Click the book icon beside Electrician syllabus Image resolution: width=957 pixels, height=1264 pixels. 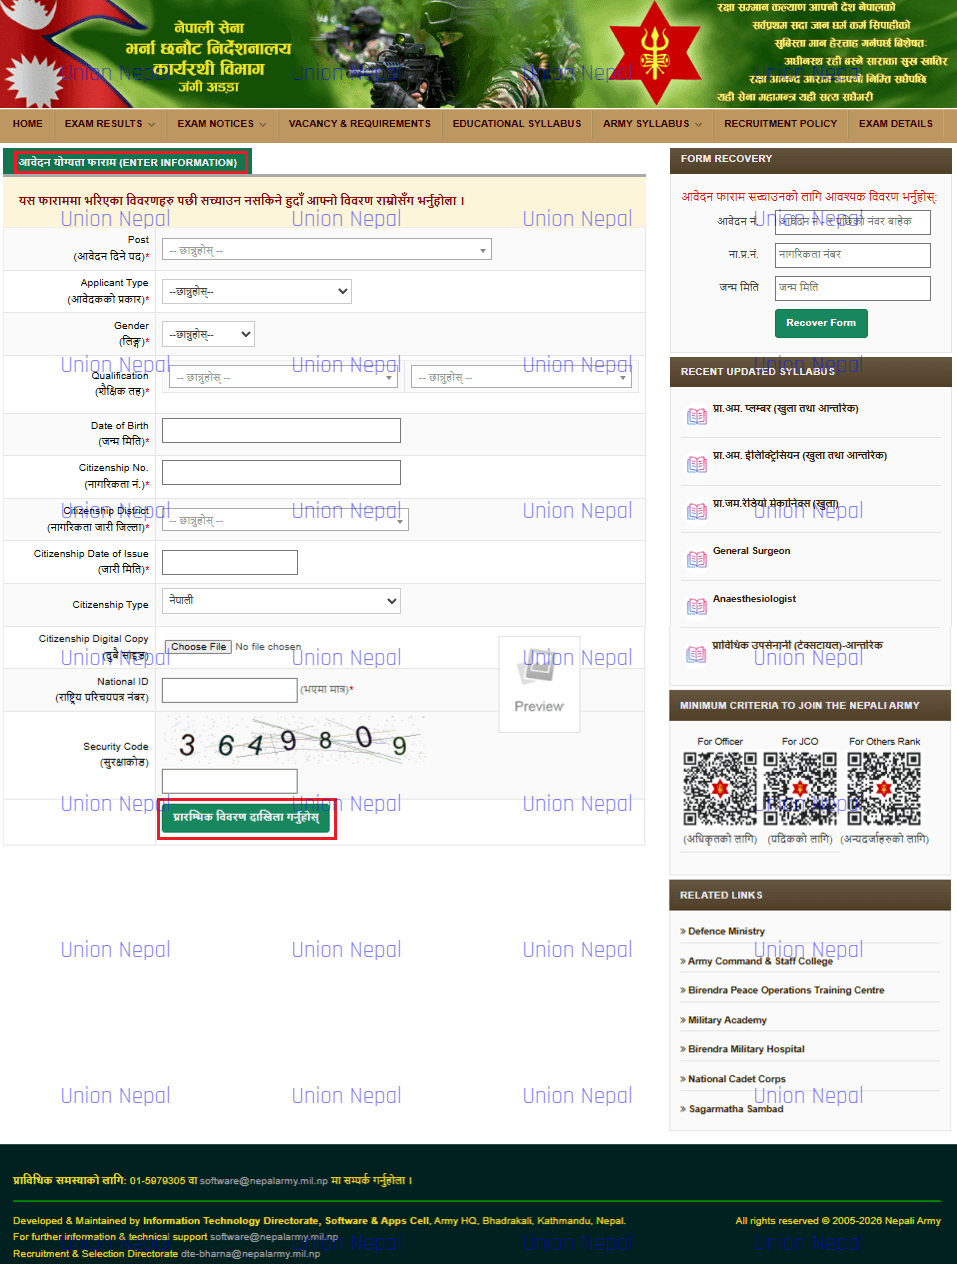click(697, 464)
